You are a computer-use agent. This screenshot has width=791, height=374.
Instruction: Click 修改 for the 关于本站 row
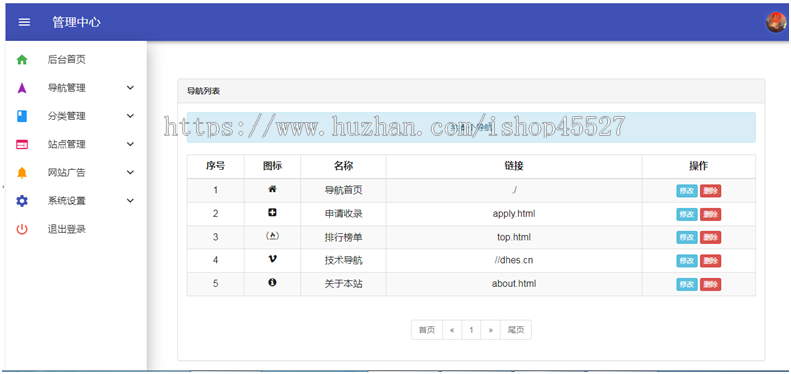(x=687, y=285)
